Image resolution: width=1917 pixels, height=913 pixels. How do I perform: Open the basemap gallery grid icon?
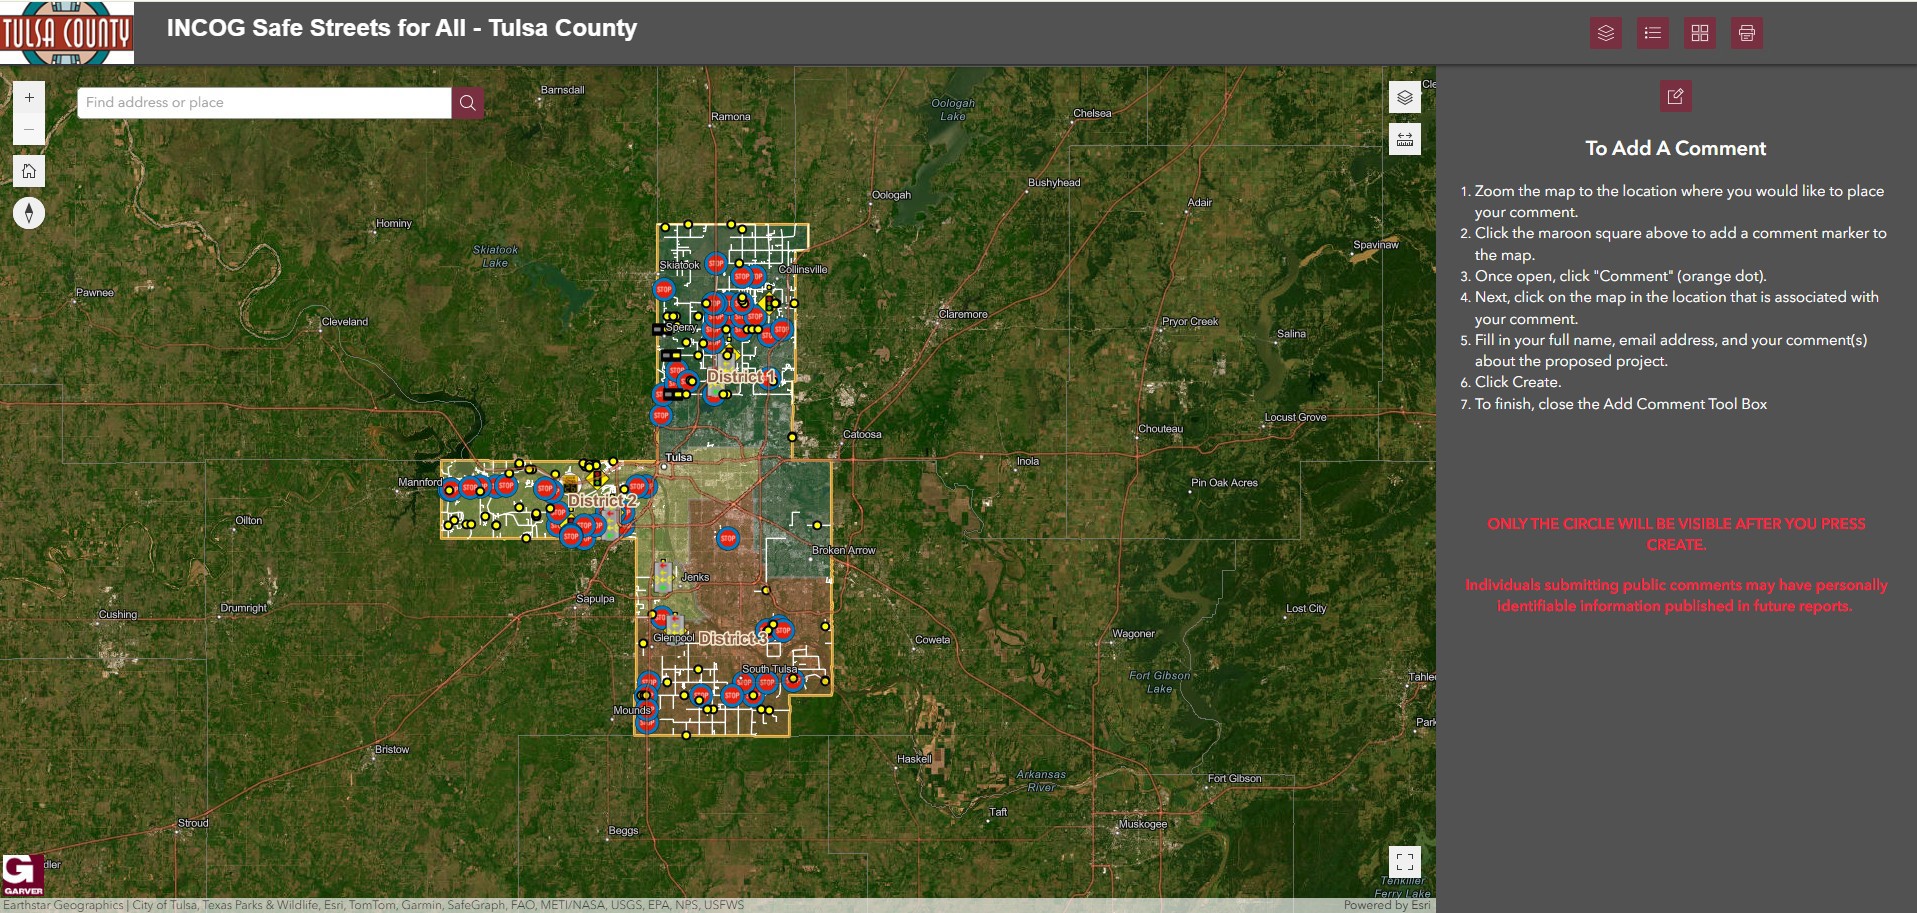pyautogui.click(x=1699, y=33)
